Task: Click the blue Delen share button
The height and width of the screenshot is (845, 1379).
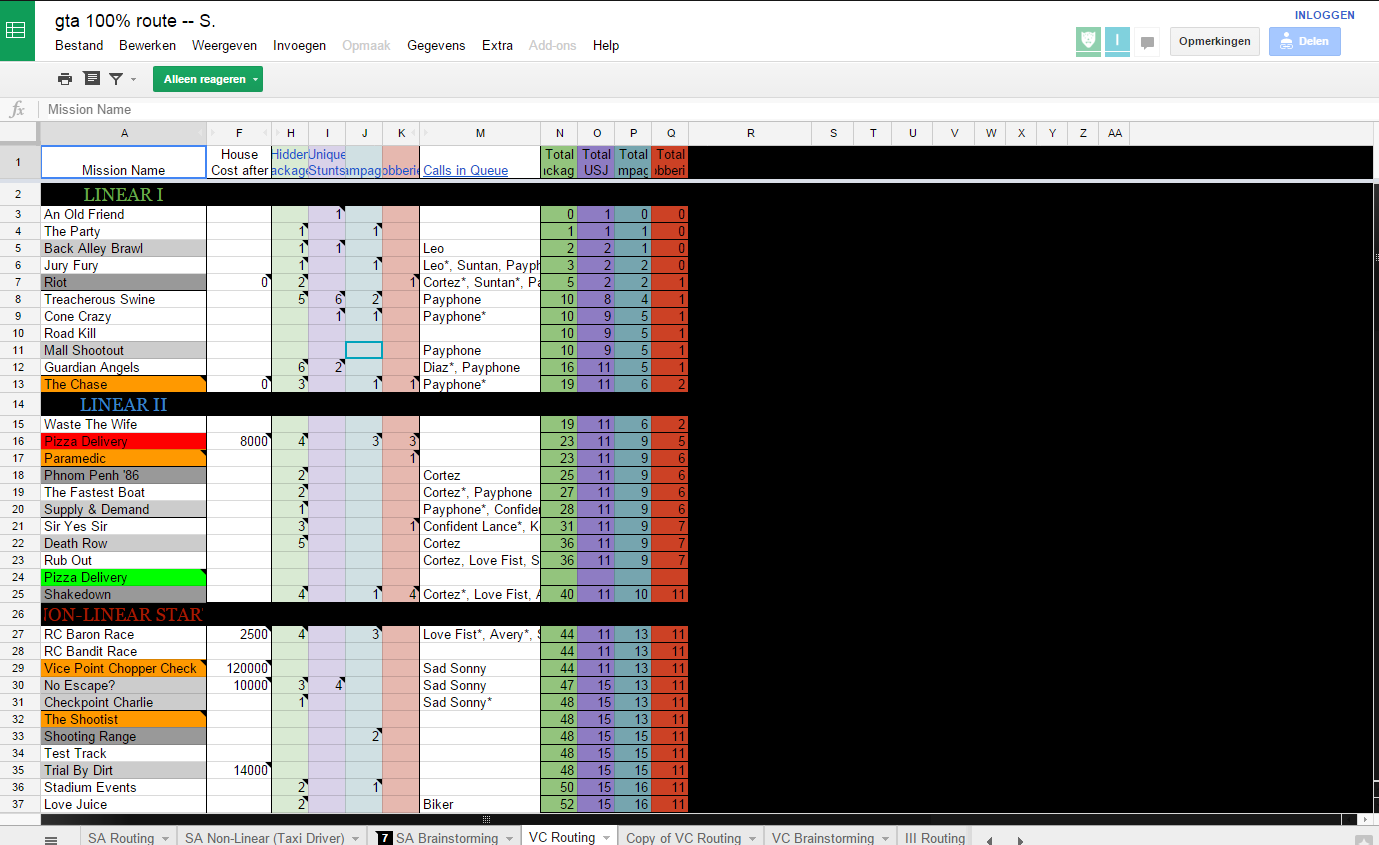Action: coord(1305,41)
